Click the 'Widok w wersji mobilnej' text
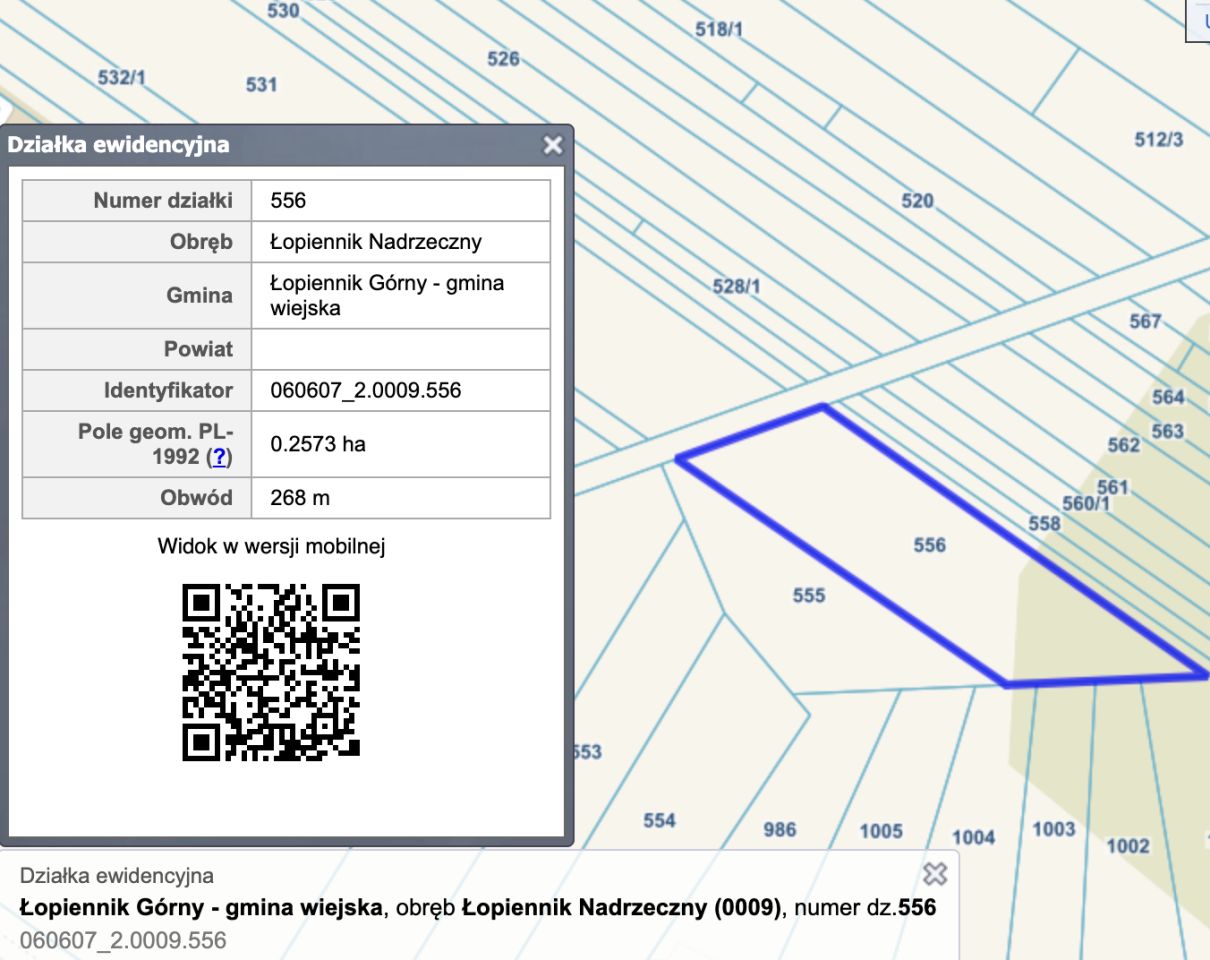This screenshot has height=960, width=1210. pyautogui.click(x=271, y=546)
